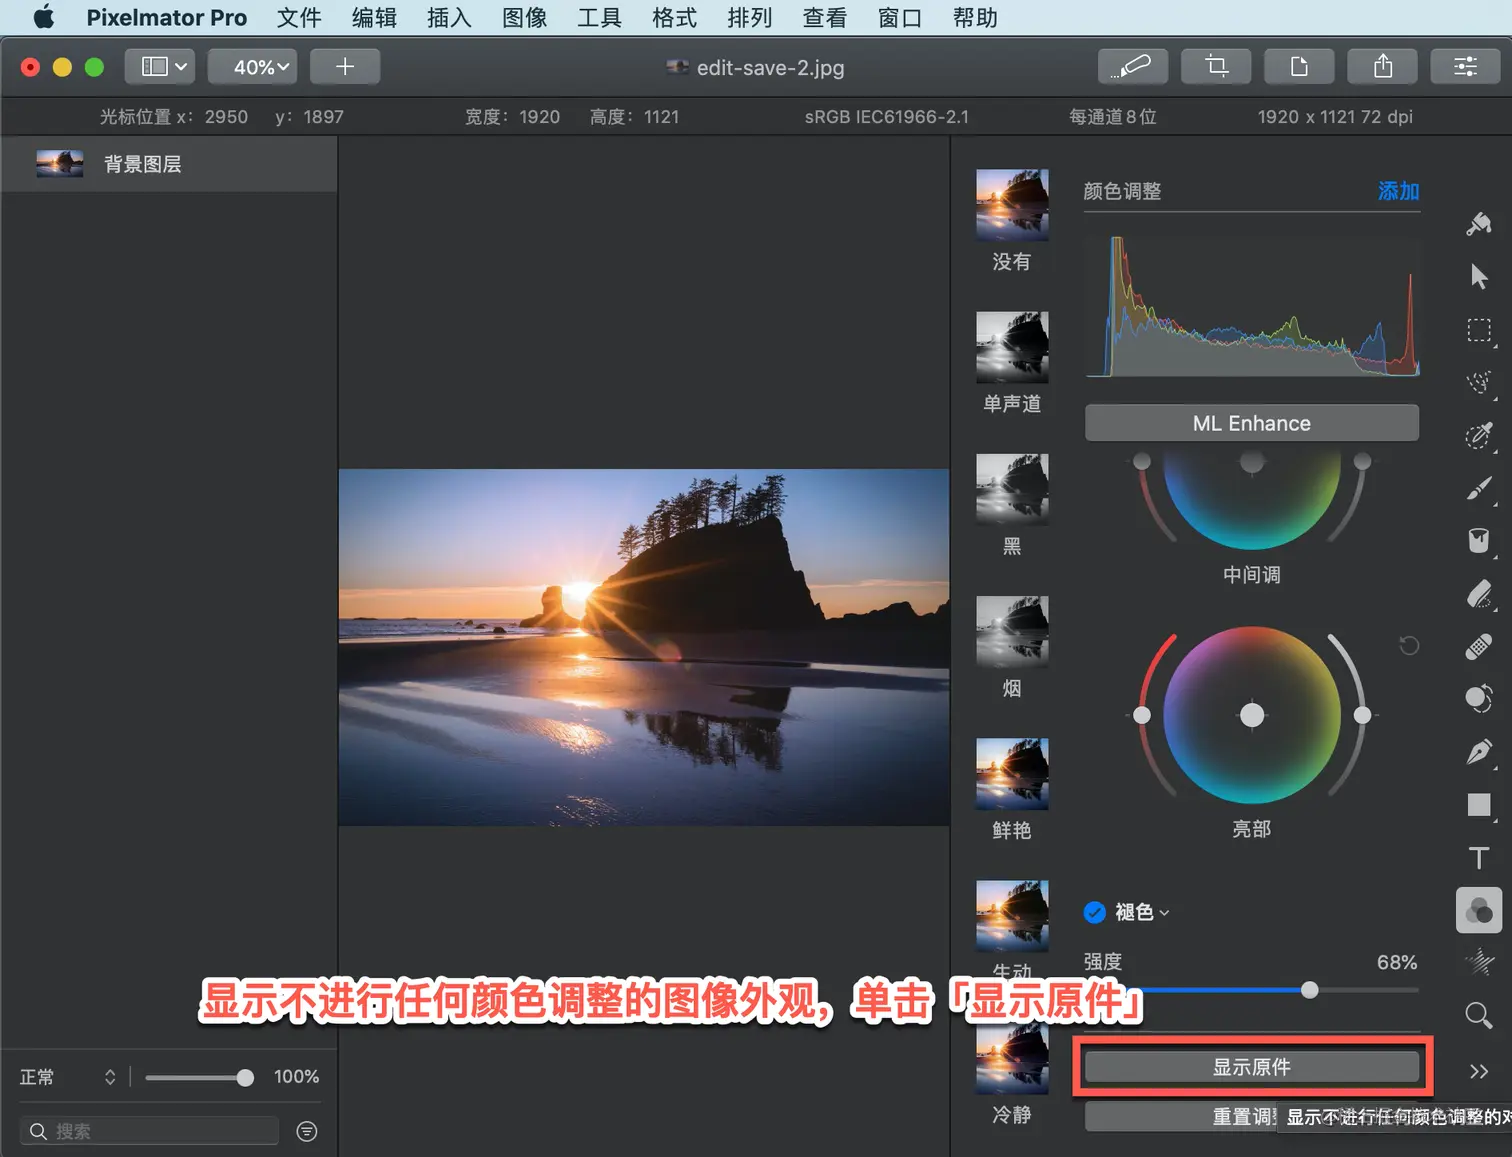The image size is (1512, 1157).
Task: Click the layer 搜索 search field
Action: (x=149, y=1131)
